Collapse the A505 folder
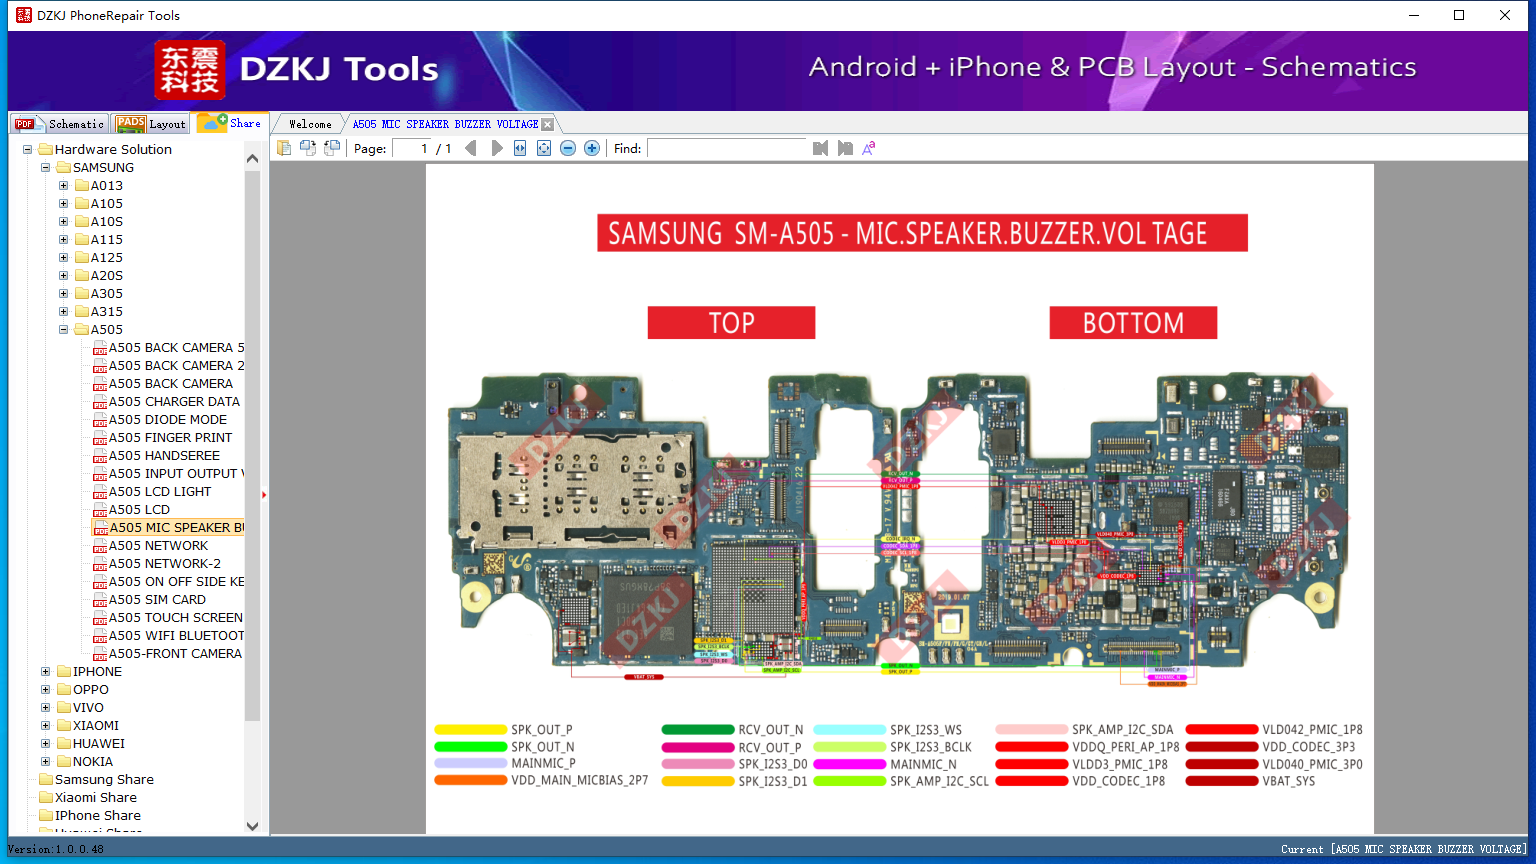The width and height of the screenshot is (1536, 864). (64, 330)
